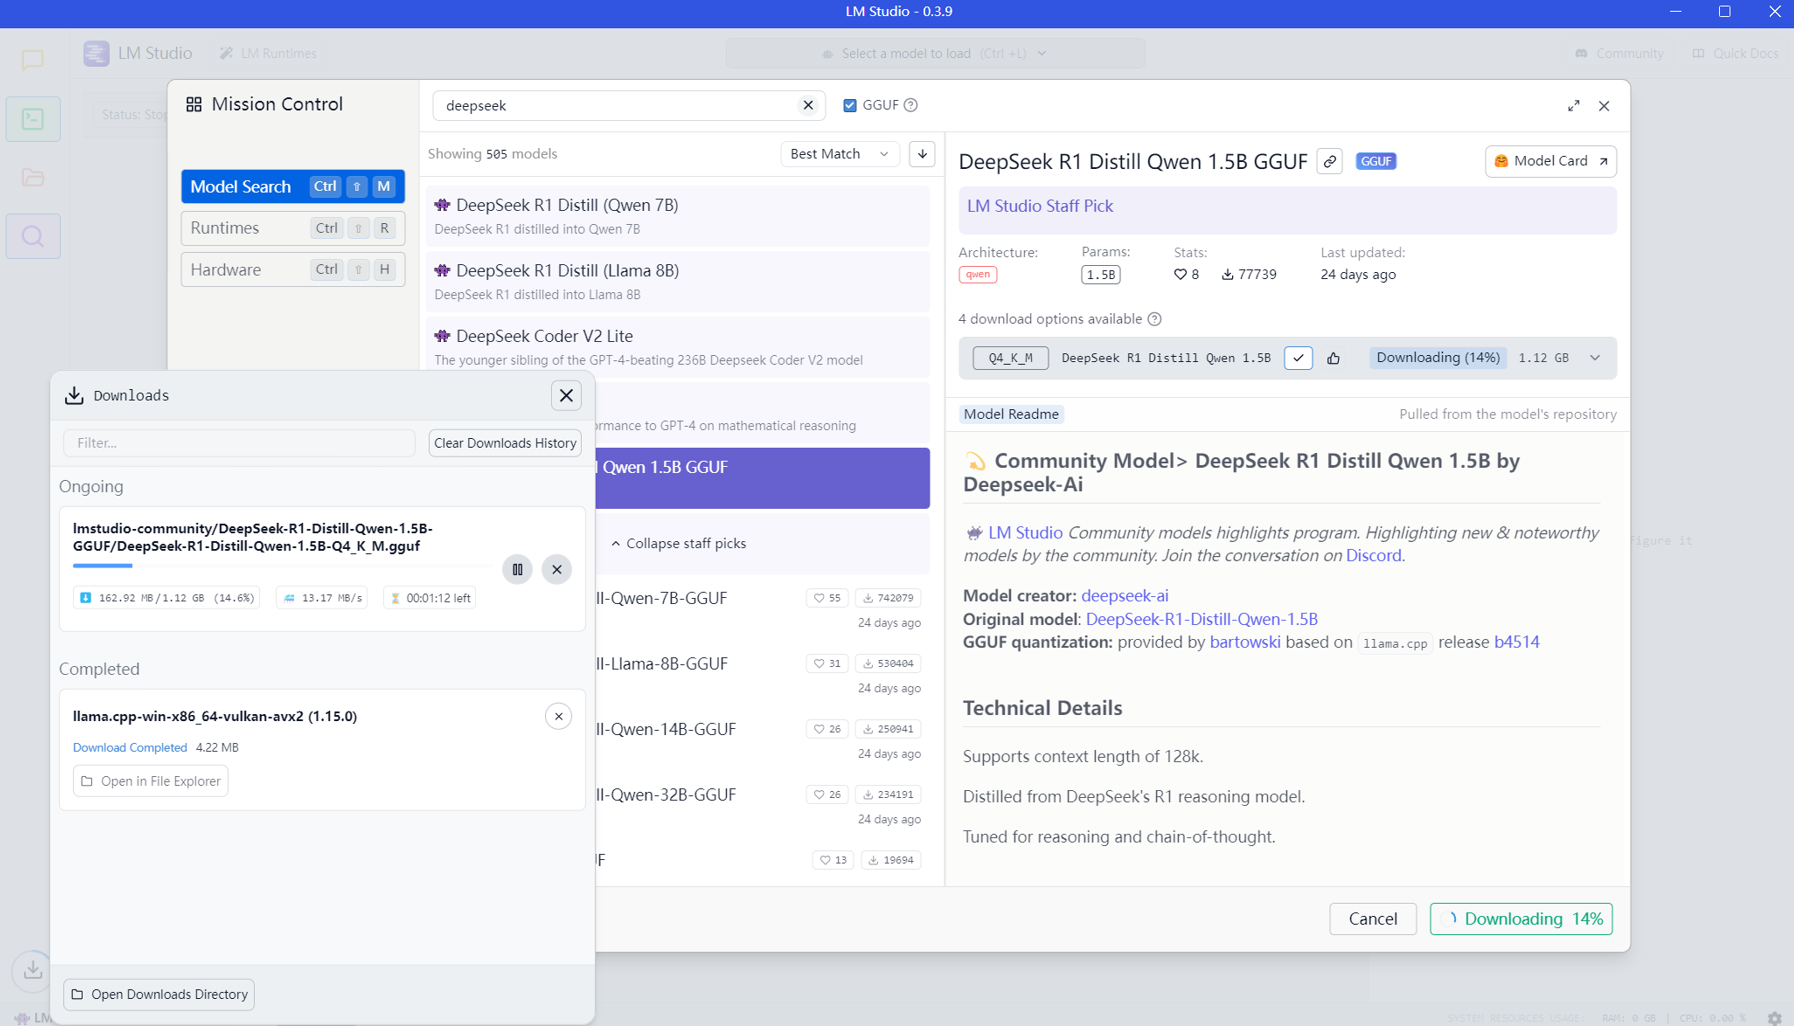Select the highlighted Qwen 1.5B GGUF result

(763, 478)
